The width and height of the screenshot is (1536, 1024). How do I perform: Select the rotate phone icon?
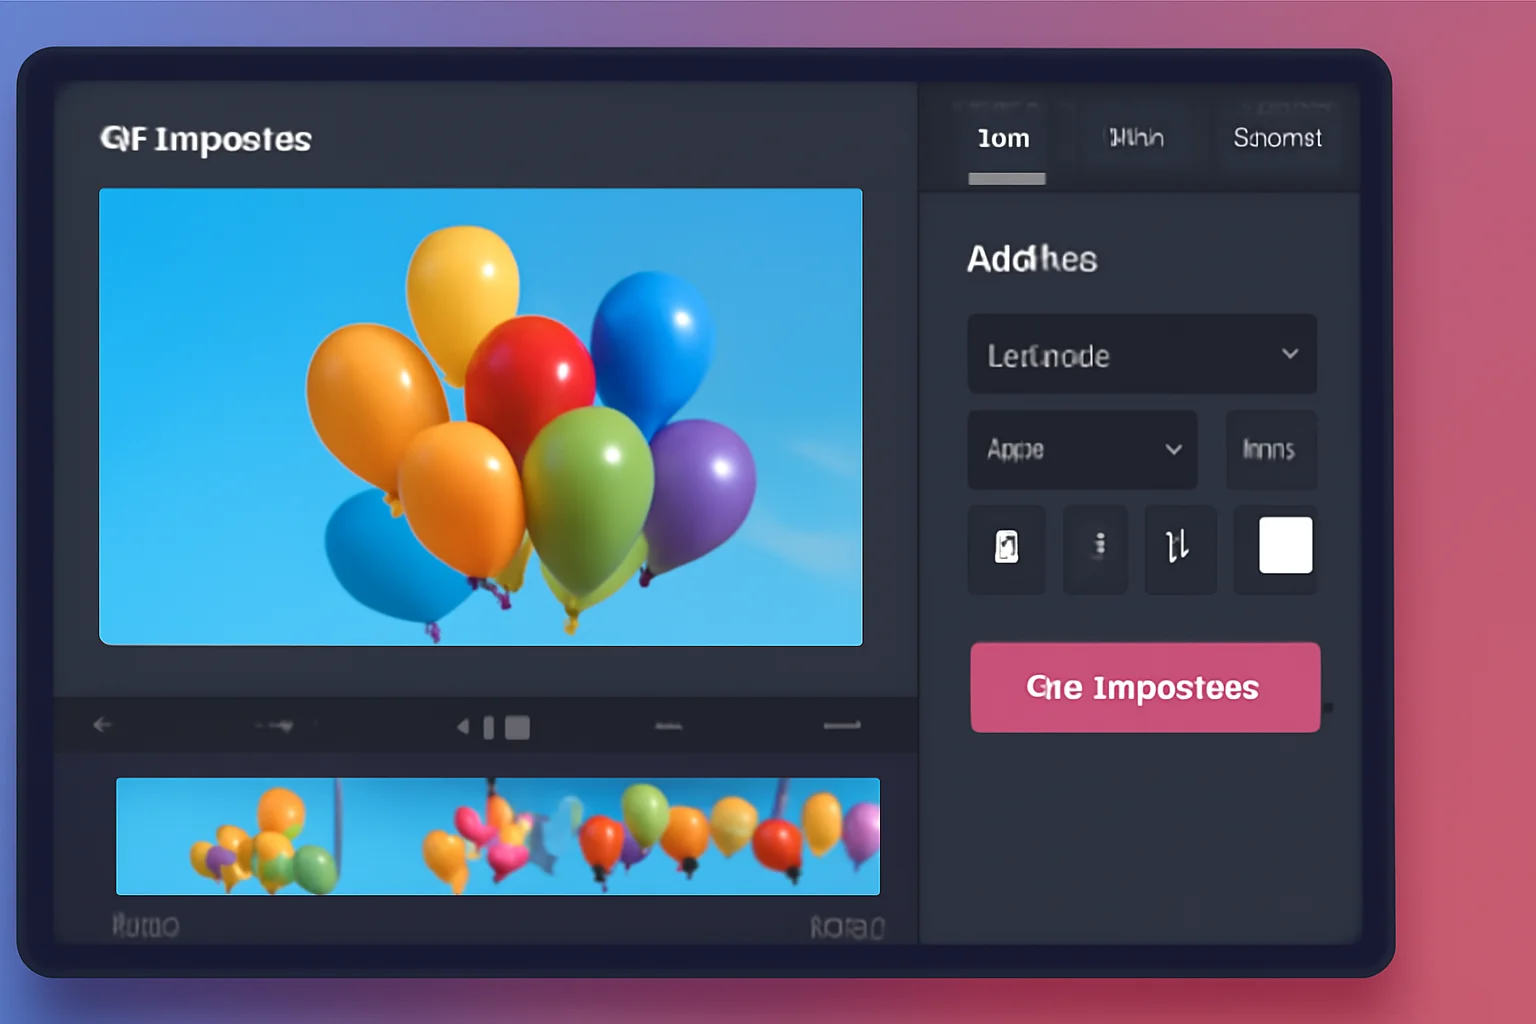click(x=1007, y=549)
